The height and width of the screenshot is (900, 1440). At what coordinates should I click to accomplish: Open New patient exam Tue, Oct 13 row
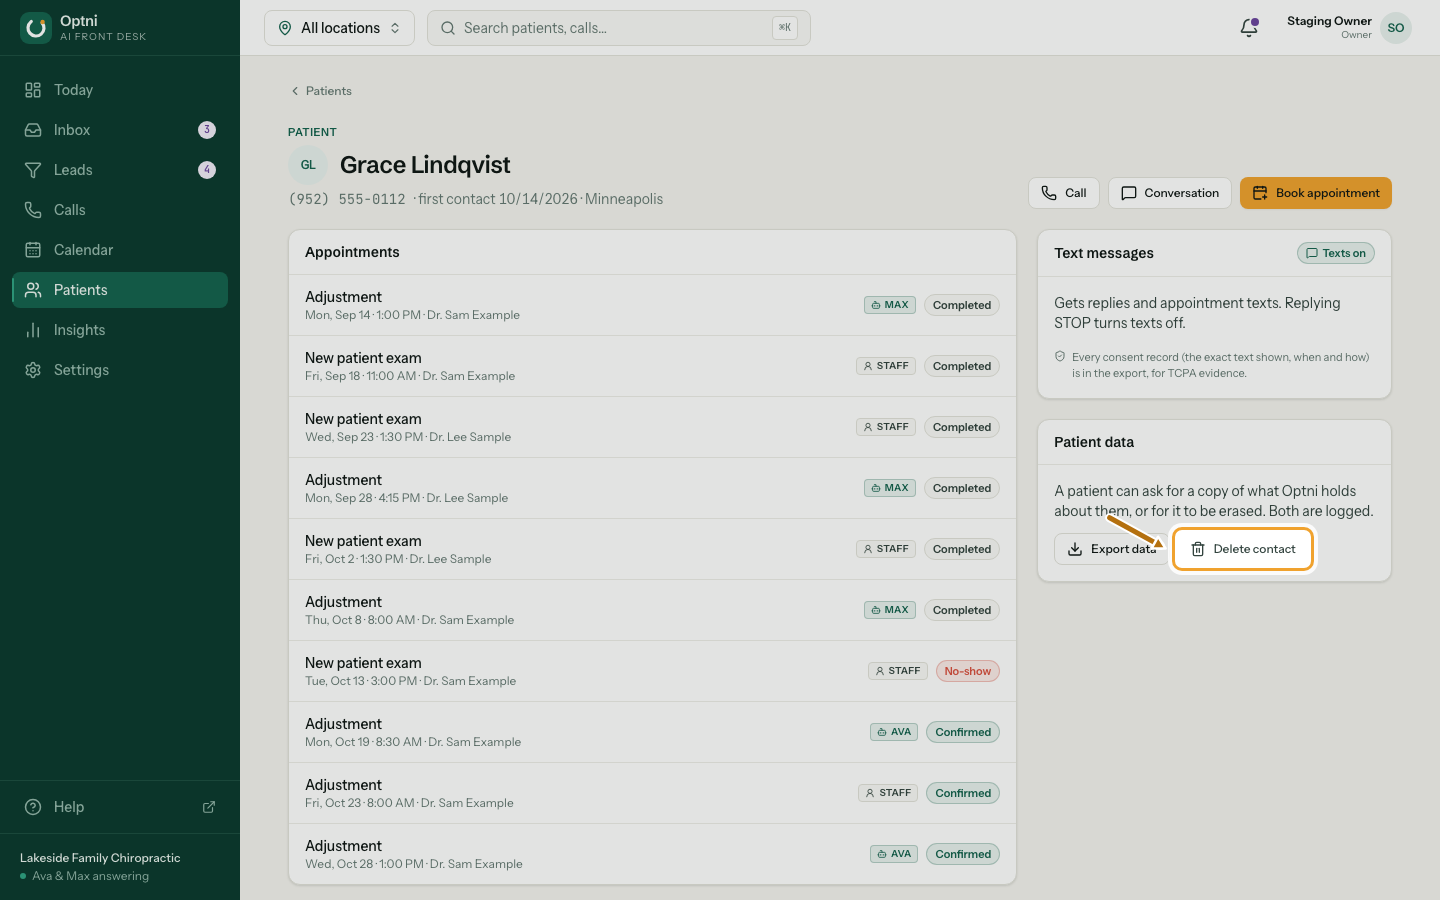tap(652, 671)
